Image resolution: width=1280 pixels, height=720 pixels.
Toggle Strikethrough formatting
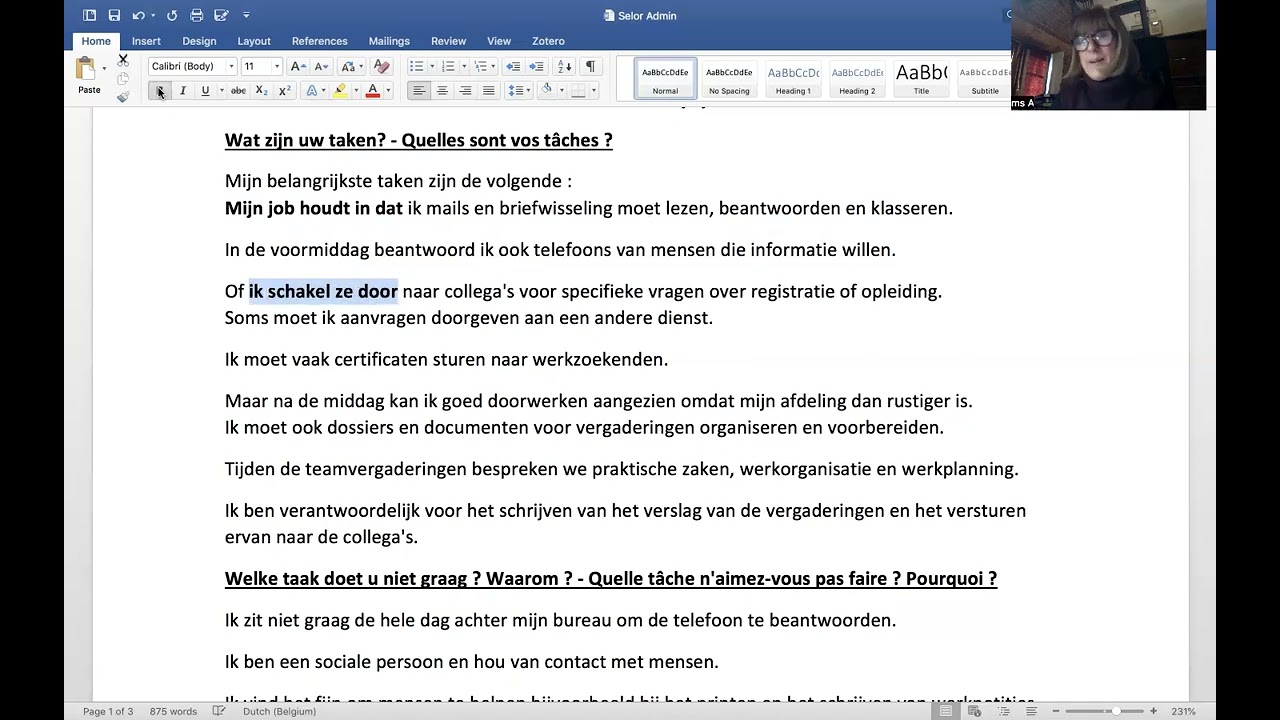tap(238, 90)
